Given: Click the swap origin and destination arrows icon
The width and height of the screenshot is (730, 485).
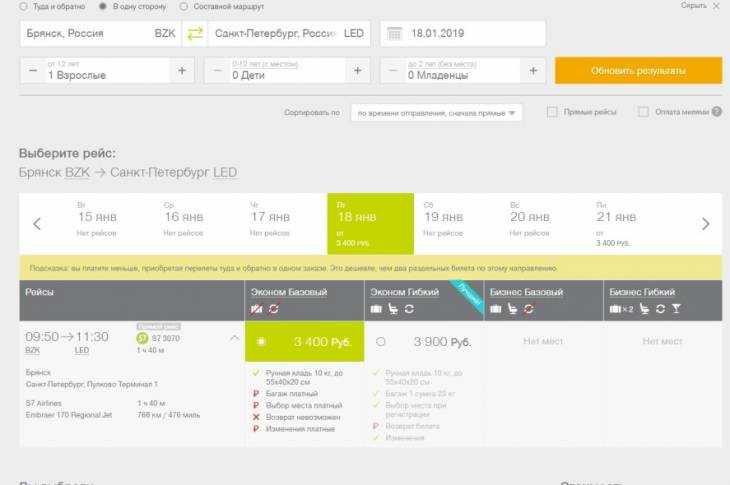Looking at the screenshot, I should click(x=195, y=33).
